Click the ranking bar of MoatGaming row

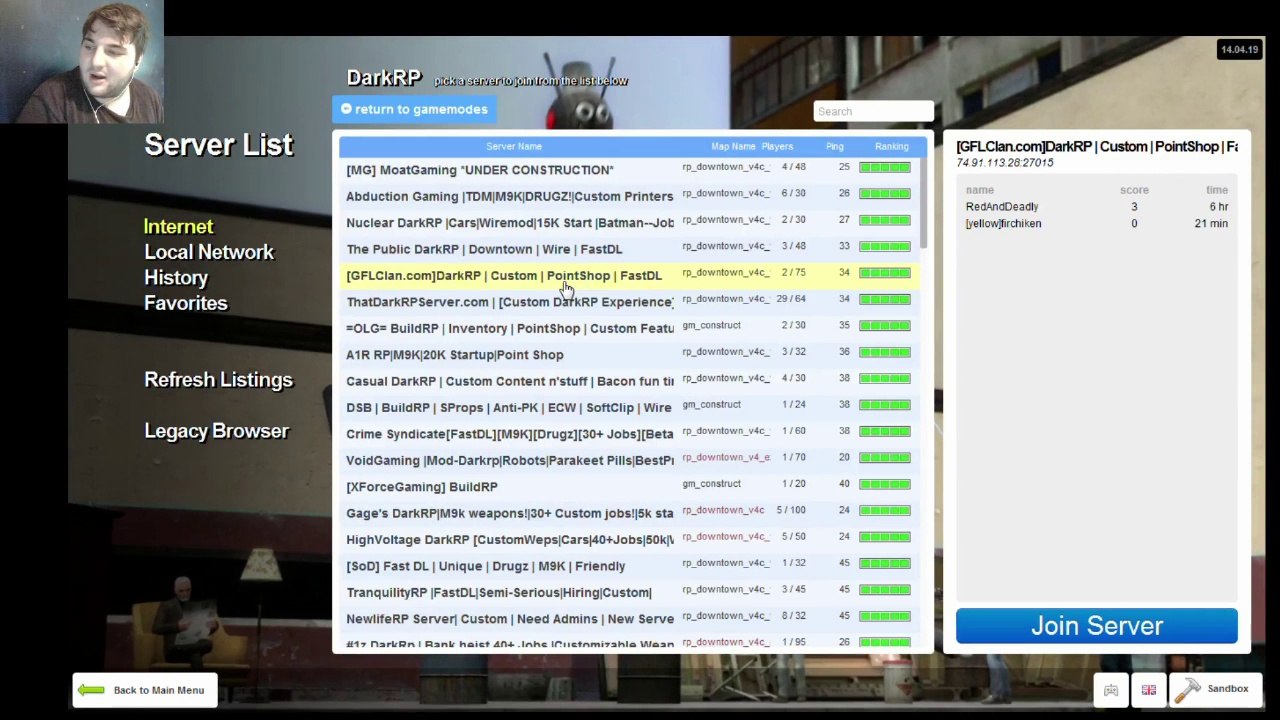point(884,167)
